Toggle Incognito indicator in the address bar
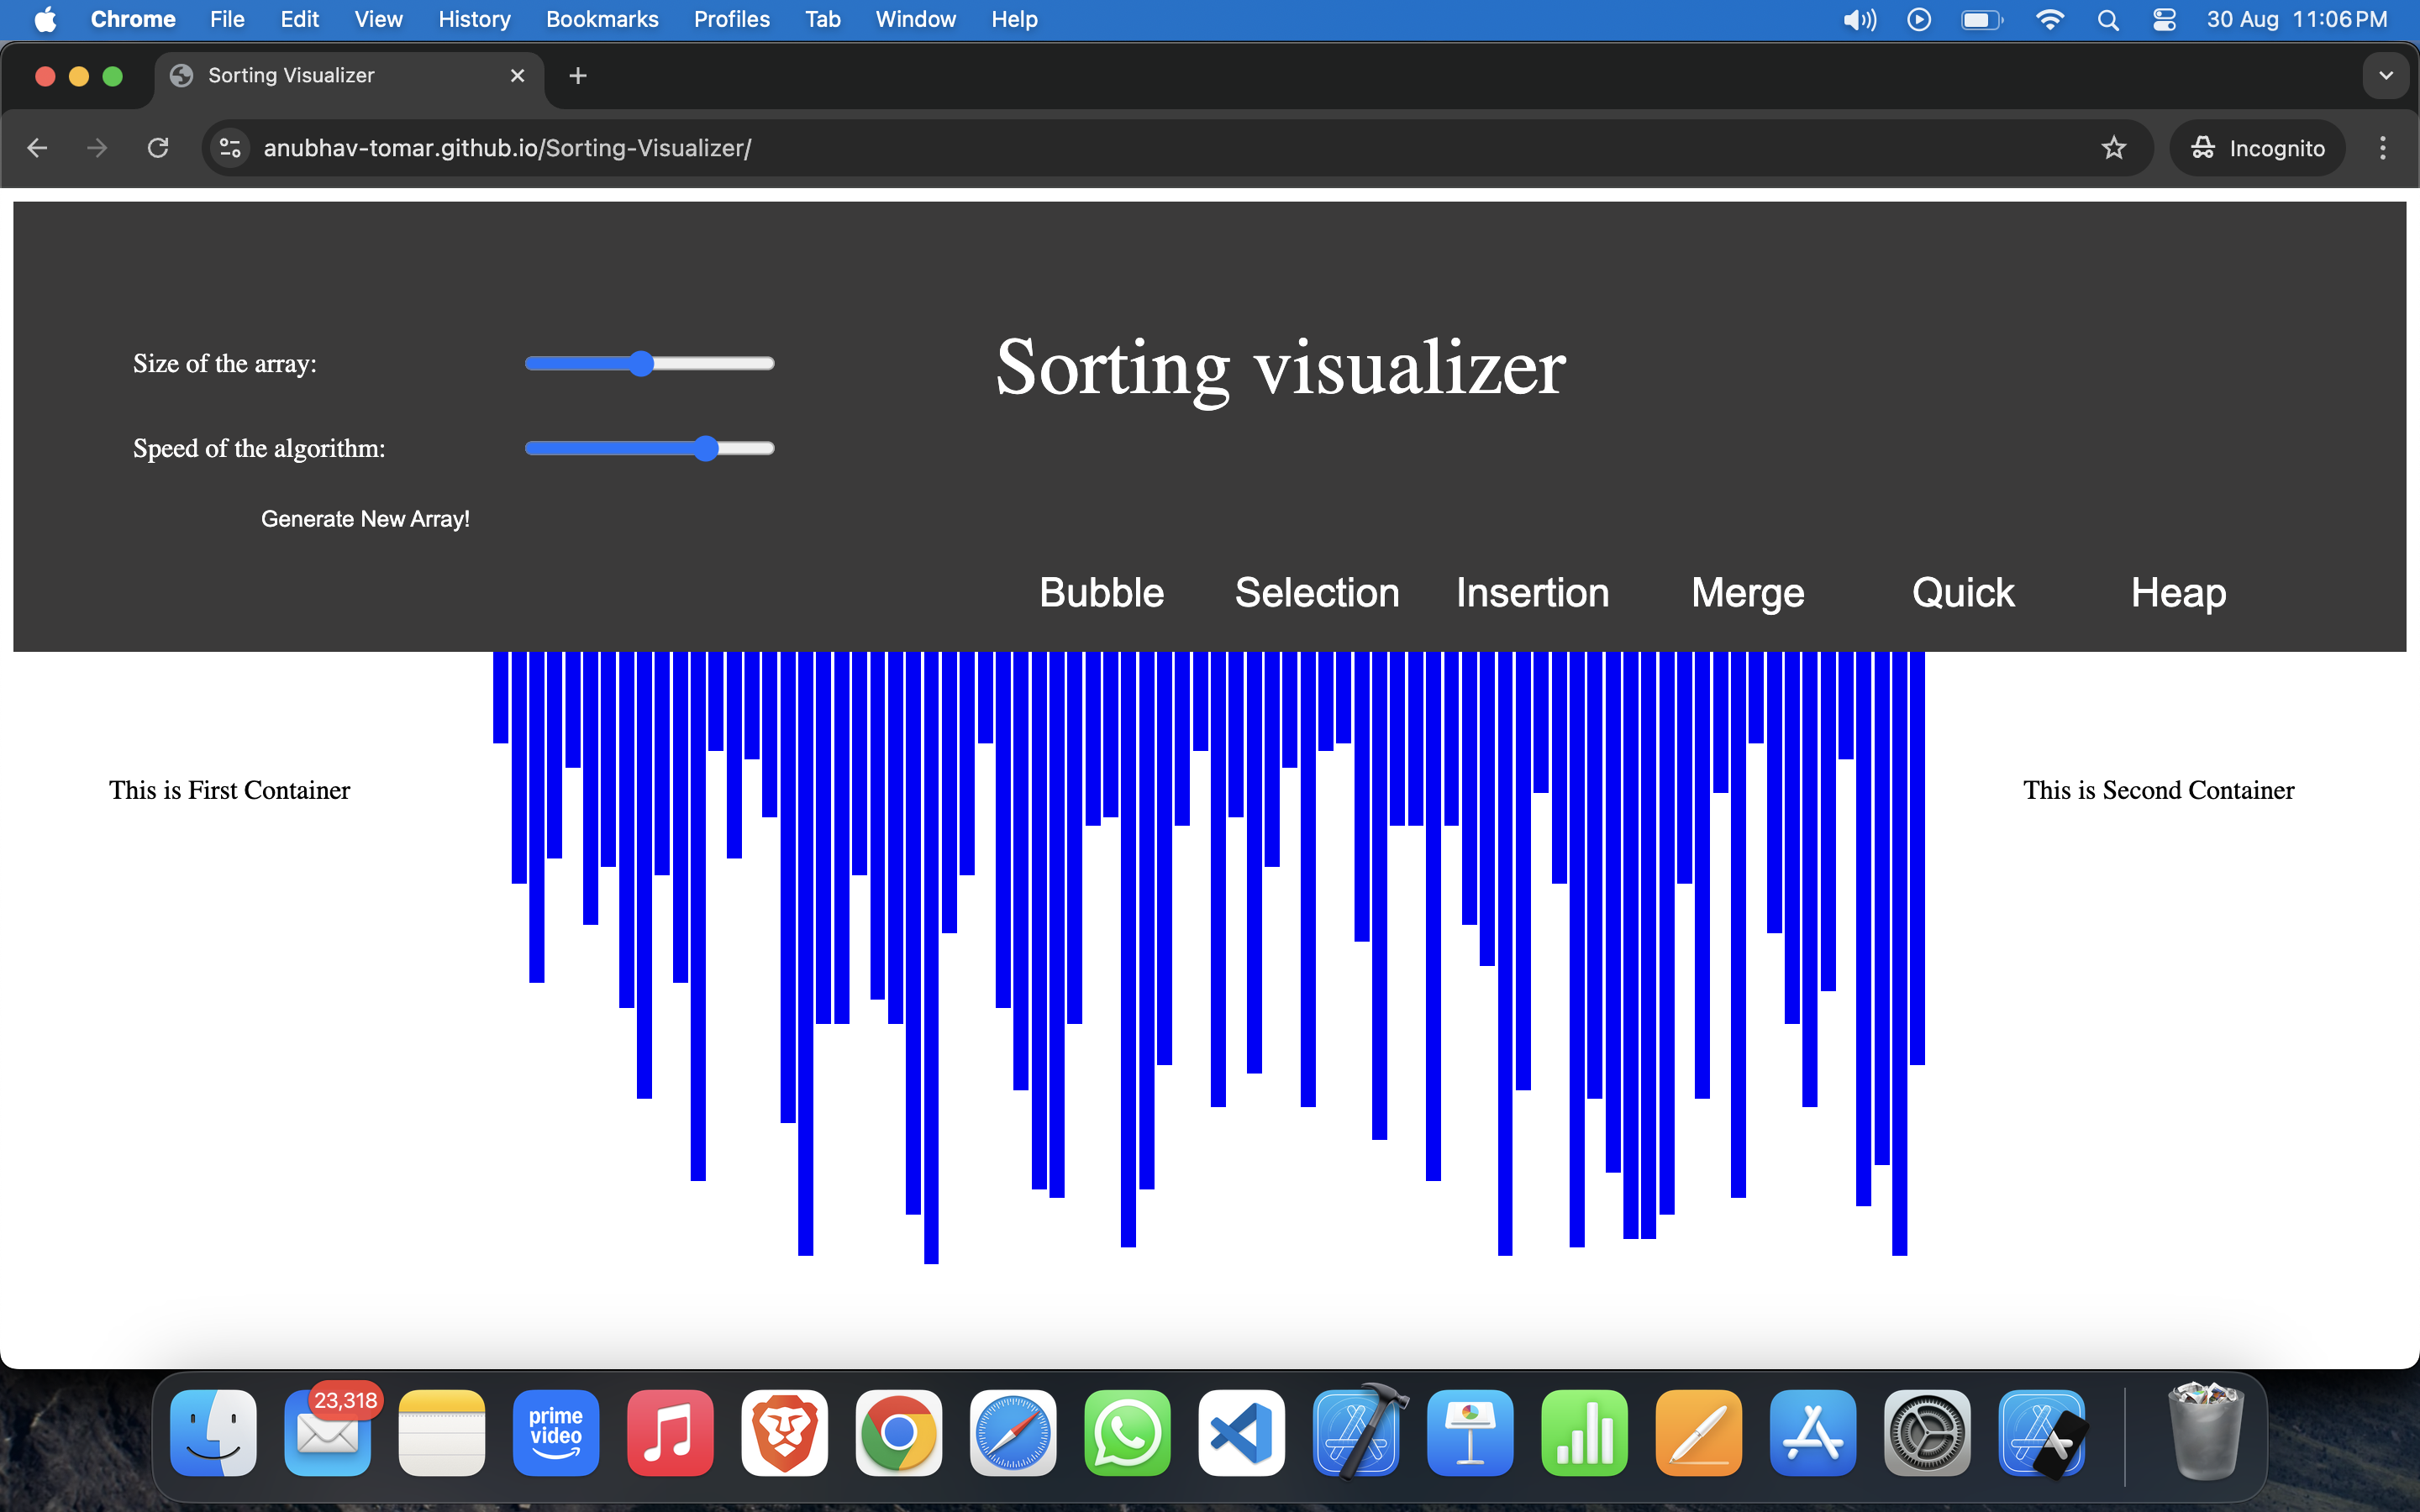Screen dimensions: 2420x1512 [2258, 148]
